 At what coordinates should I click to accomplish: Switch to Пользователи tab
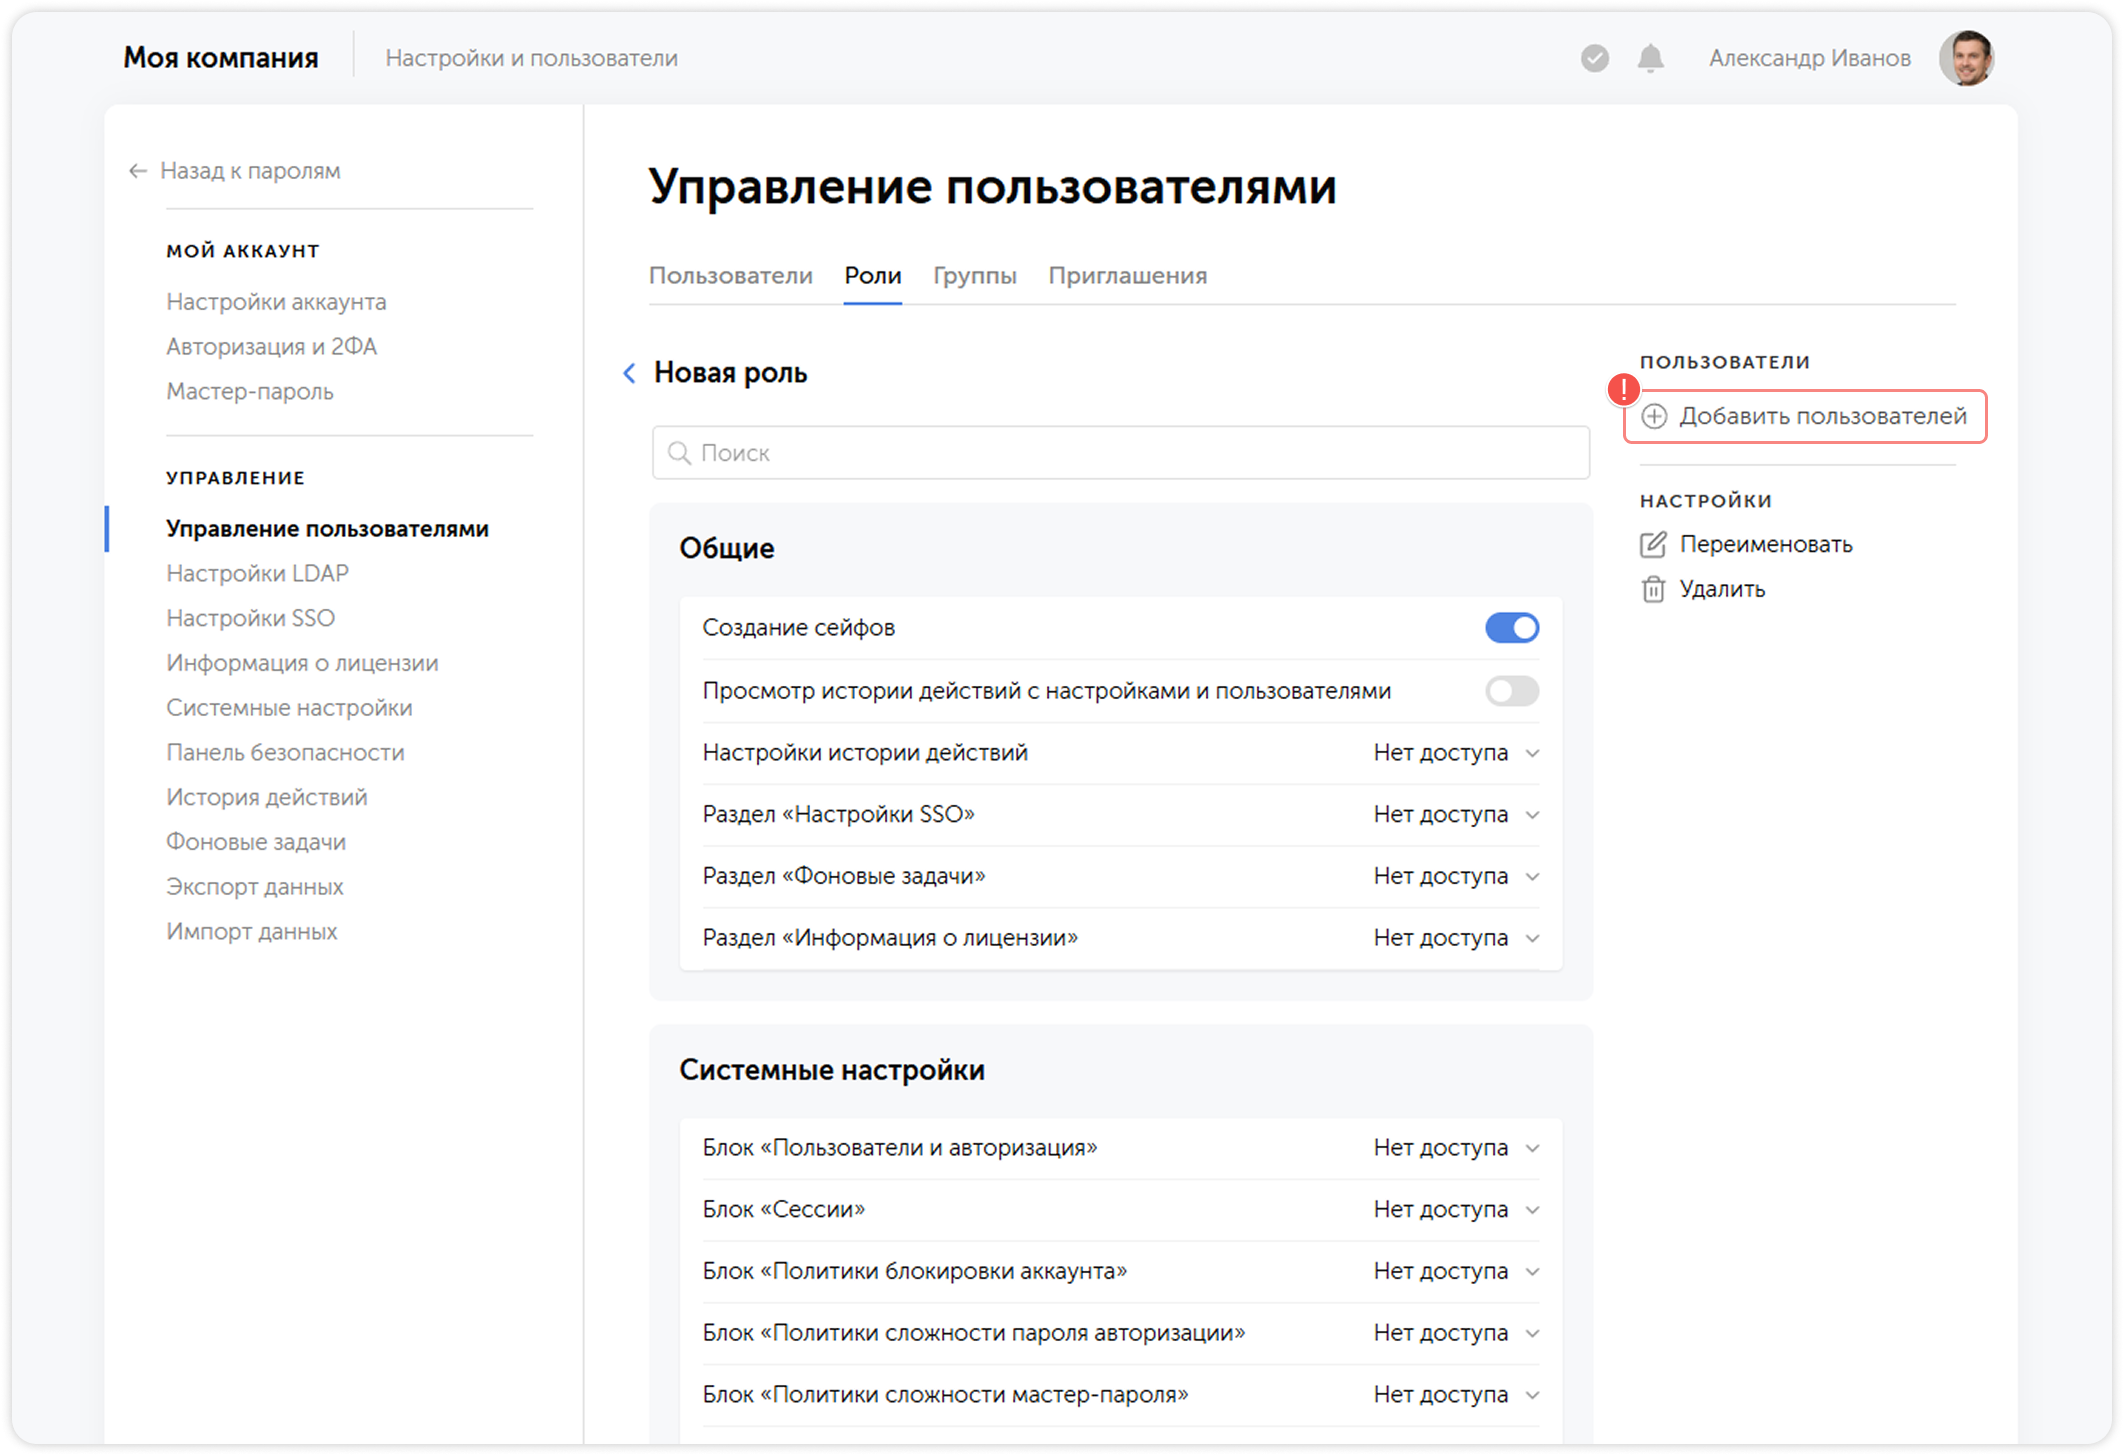(731, 276)
